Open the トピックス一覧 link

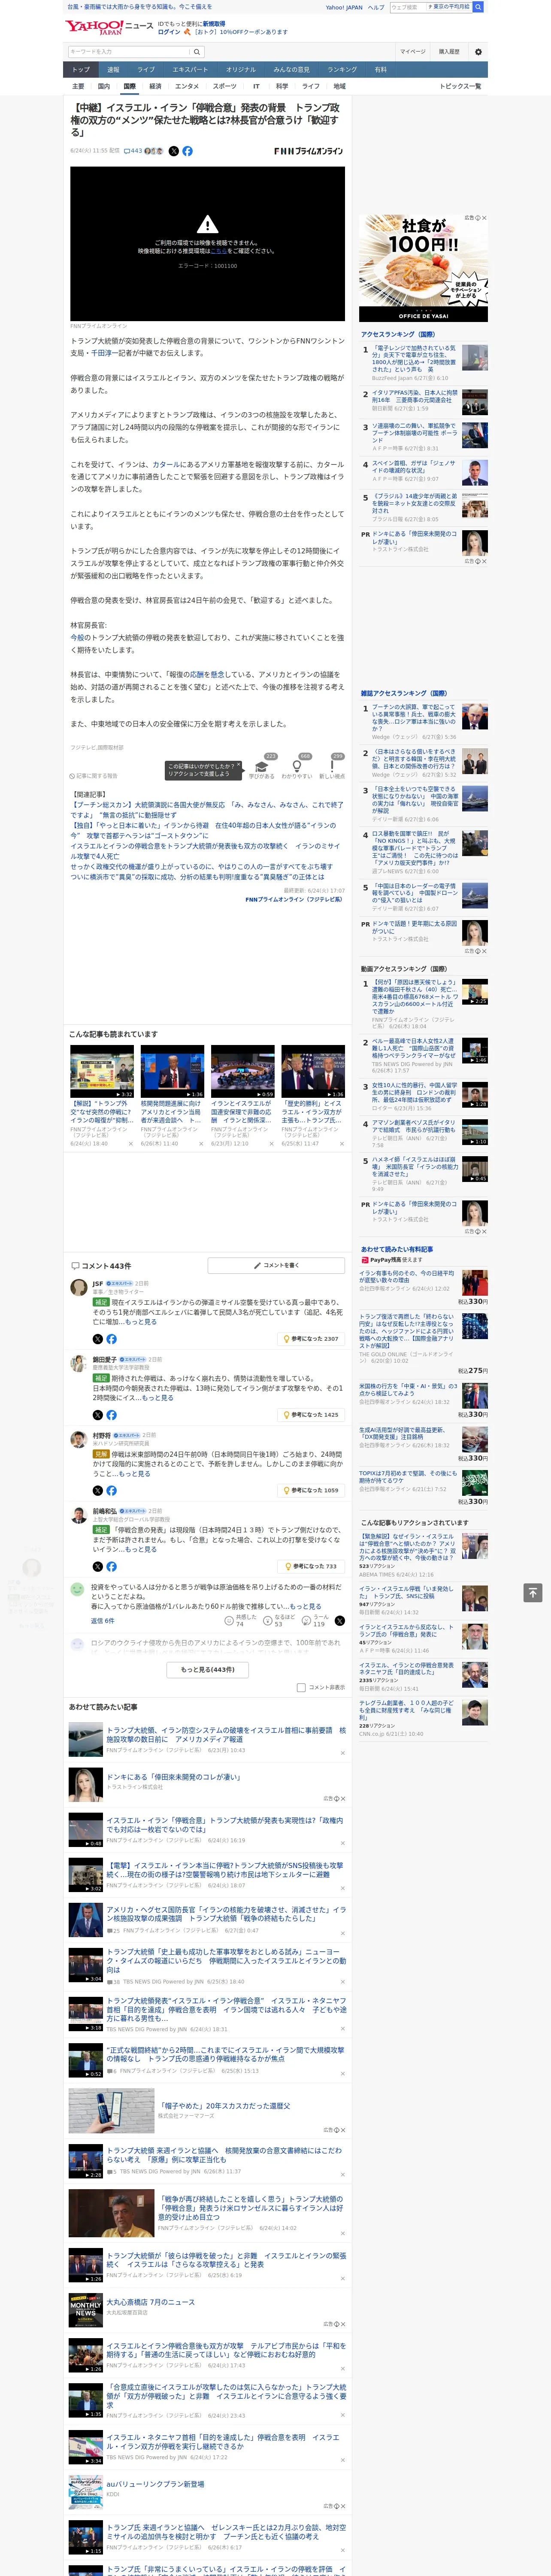460,87
